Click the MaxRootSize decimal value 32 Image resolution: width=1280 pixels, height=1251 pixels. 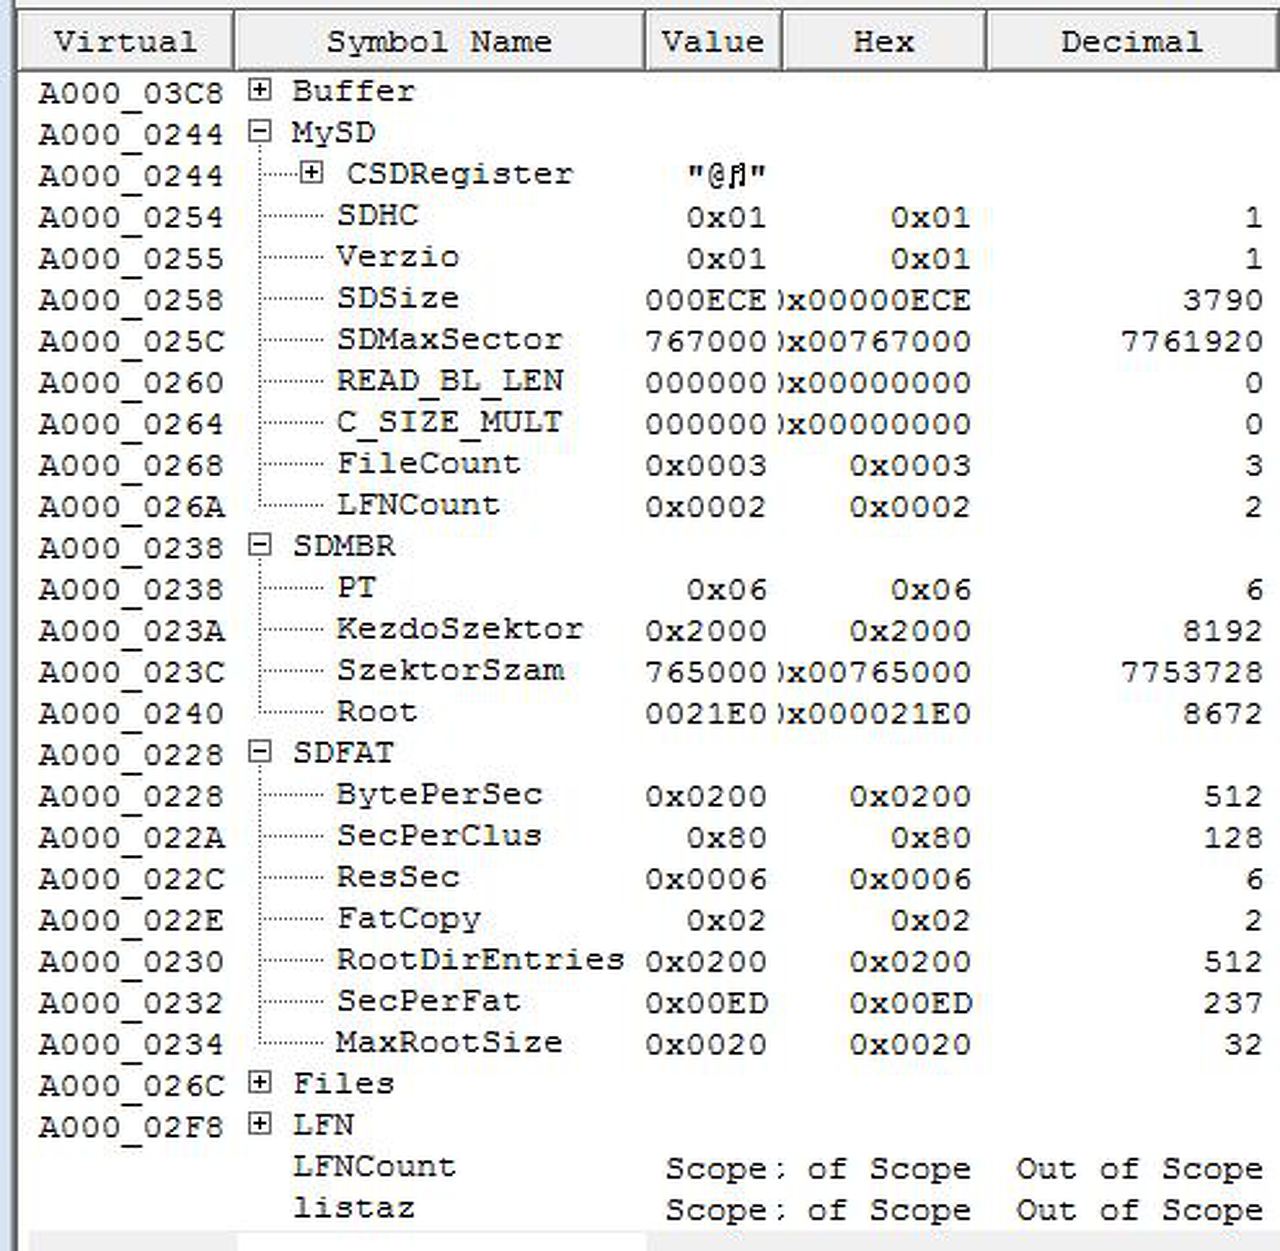1243,1044
